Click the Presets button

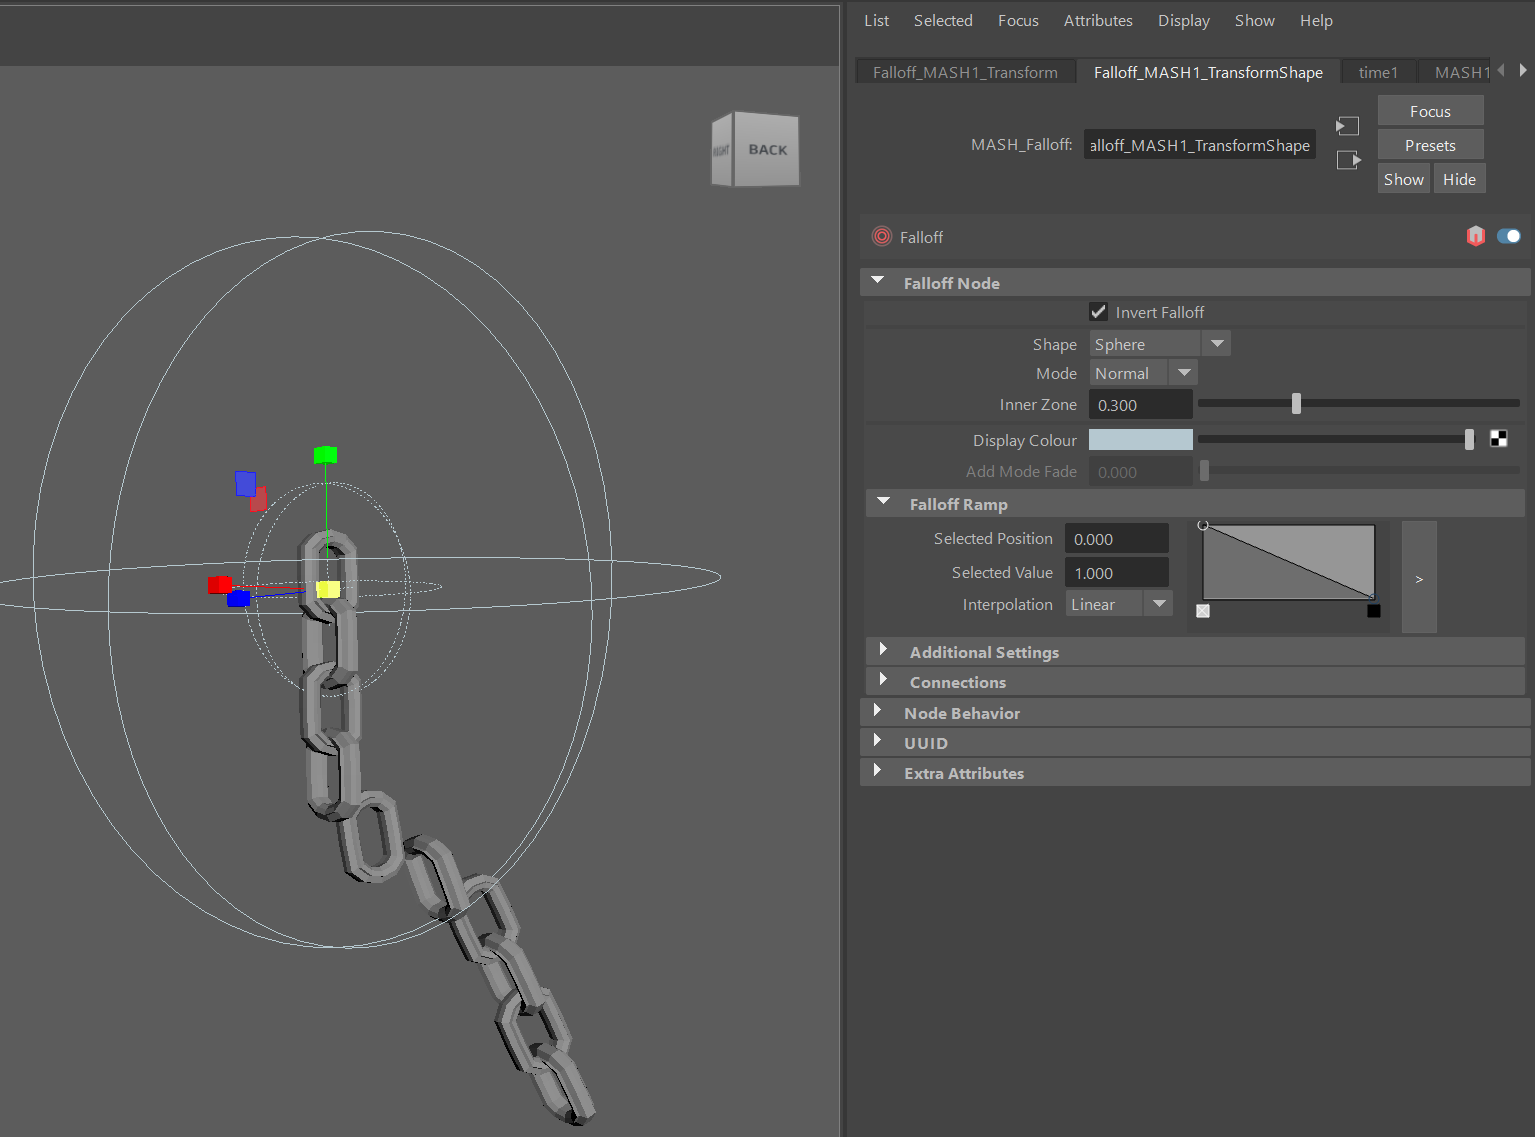1429,145
